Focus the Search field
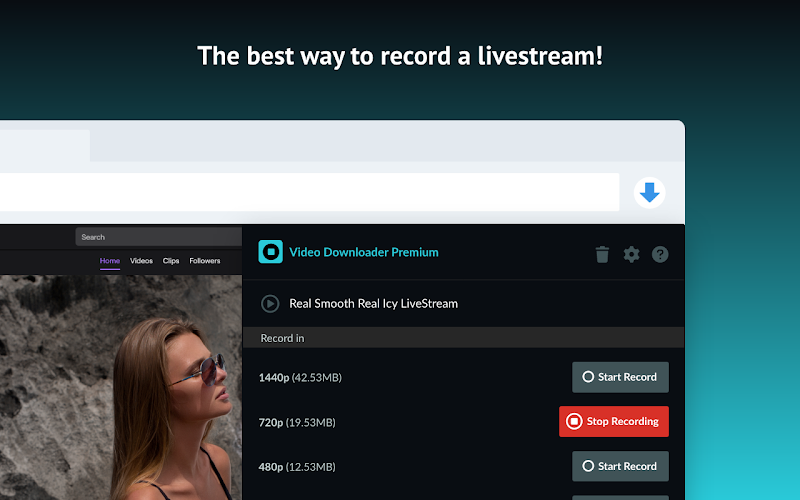Screen dimensions: 800x500 pyautogui.click(x=159, y=237)
